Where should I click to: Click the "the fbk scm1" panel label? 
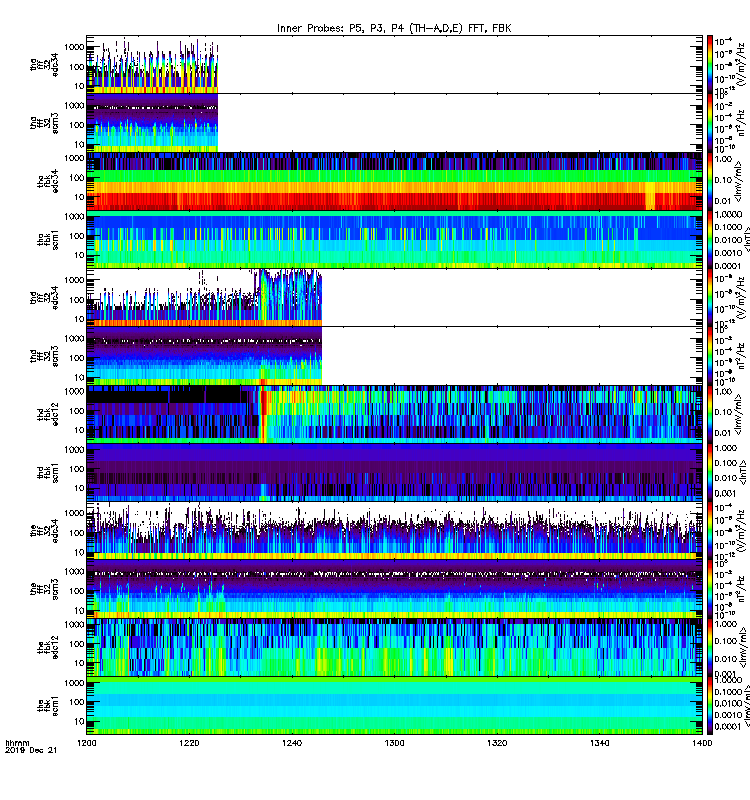[48, 706]
